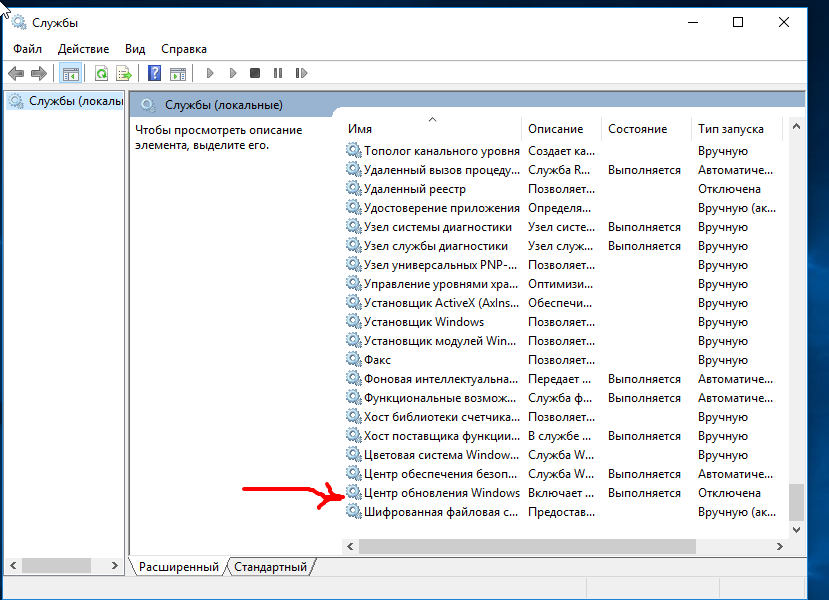829x600 pixels.
Task: Switch to the Стандартный tab
Action: coord(270,567)
